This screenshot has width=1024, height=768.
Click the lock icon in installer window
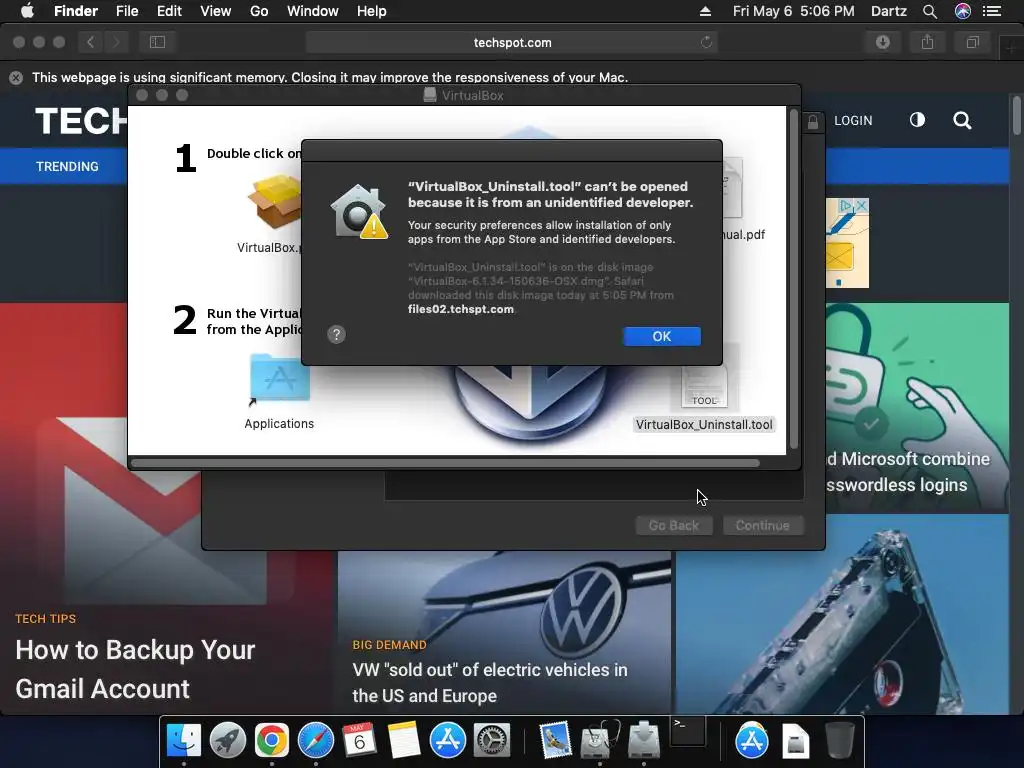click(x=813, y=122)
